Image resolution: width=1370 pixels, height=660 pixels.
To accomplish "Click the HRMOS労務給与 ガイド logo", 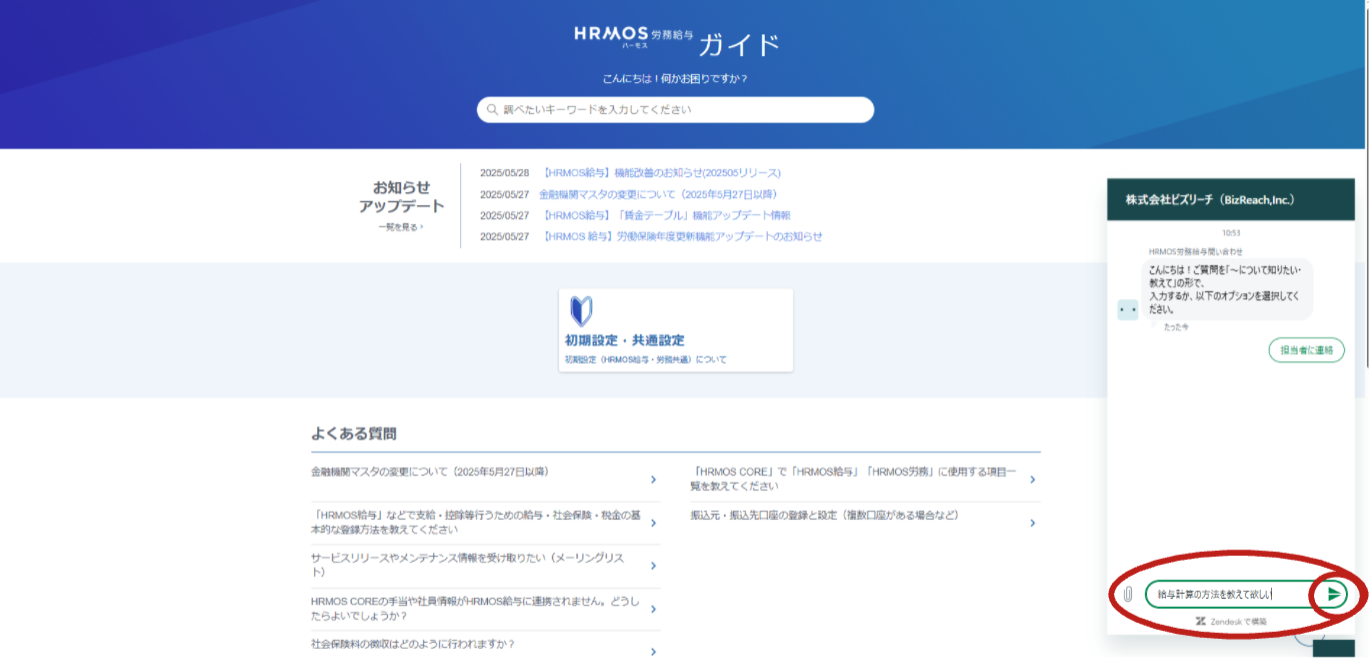I will point(676,42).
